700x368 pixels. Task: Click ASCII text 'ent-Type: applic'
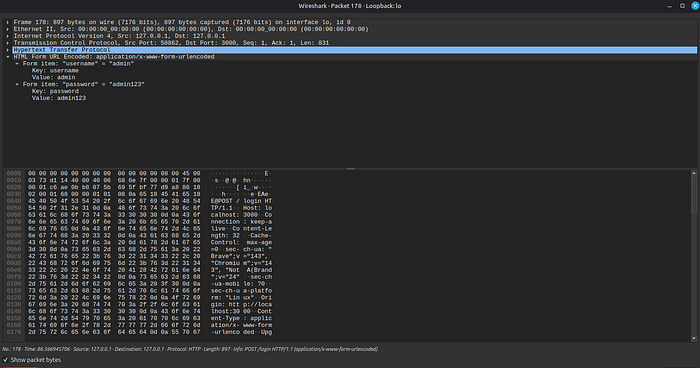(x=242, y=318)
